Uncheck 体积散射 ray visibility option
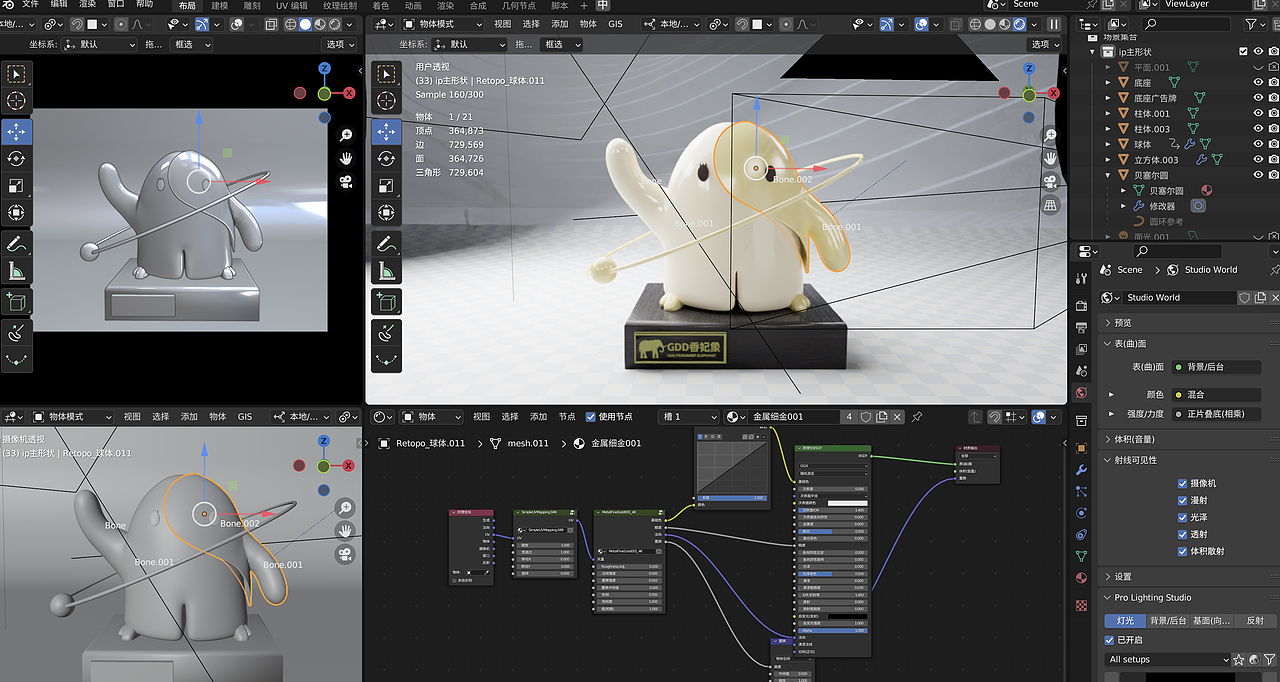 point(1182,551)
